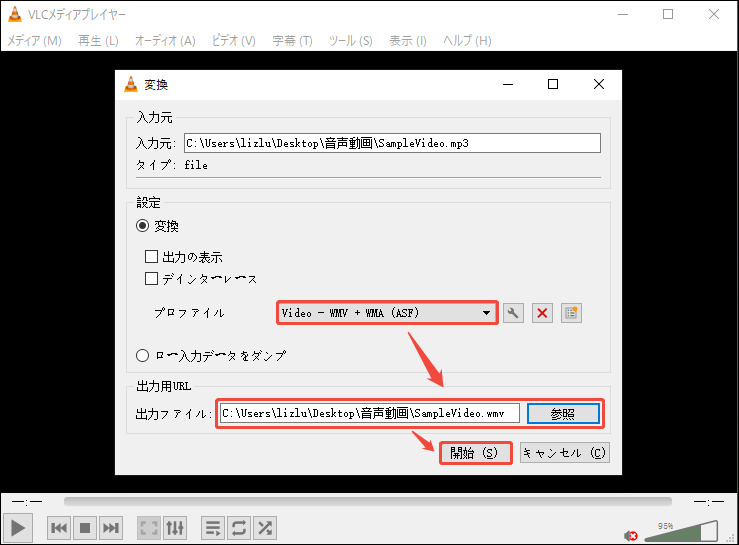
Task: Click the previous track button
Action: [x=59, y=528]
